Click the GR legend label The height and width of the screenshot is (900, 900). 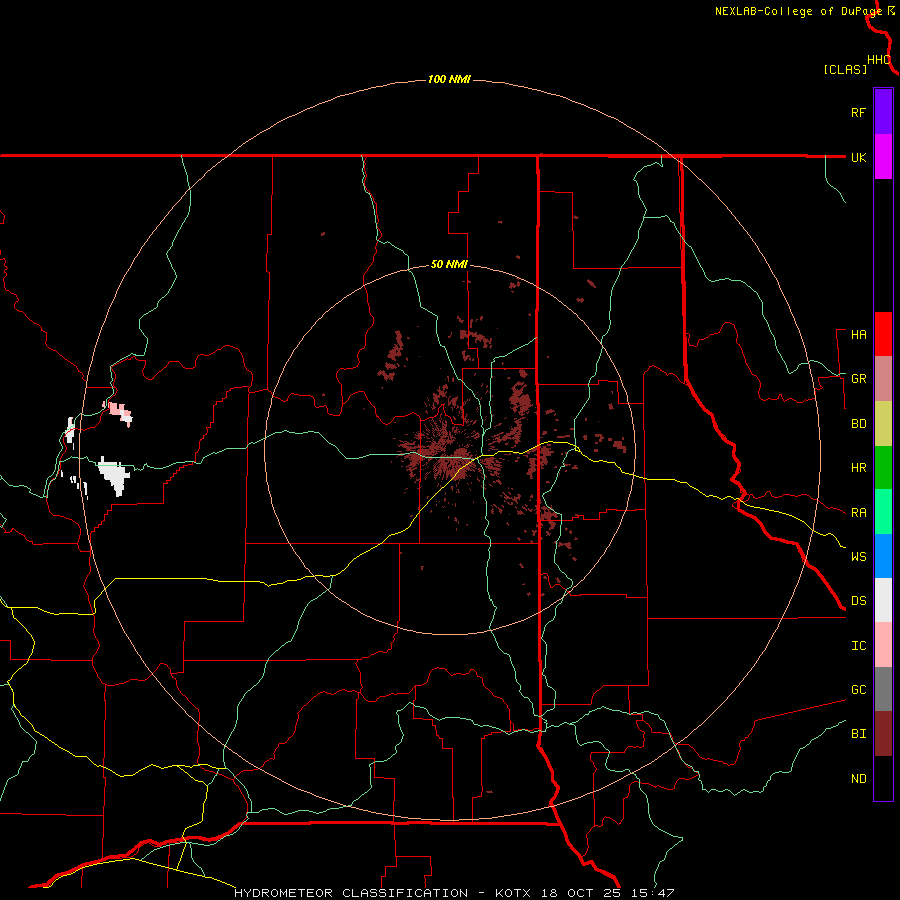(x=858, y=379)
